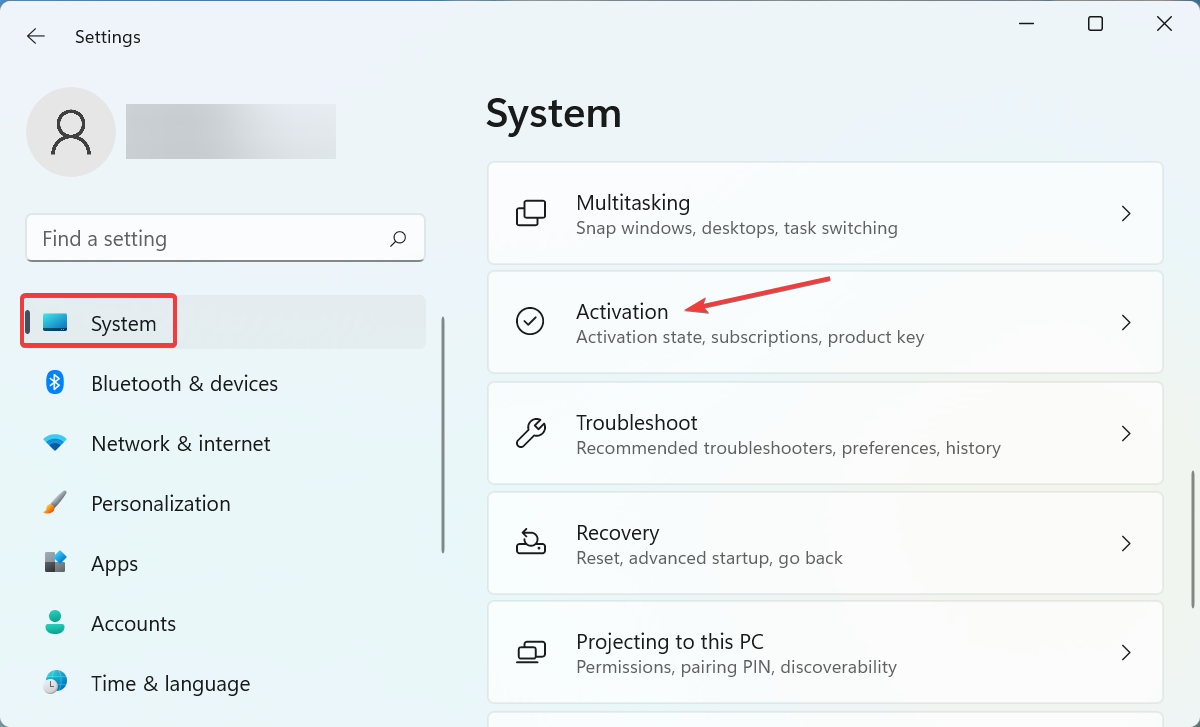The height and width of the screenshot is (727, 1200).
Task: Minimize the Settings window
Action: click(x=1027, y=24)
